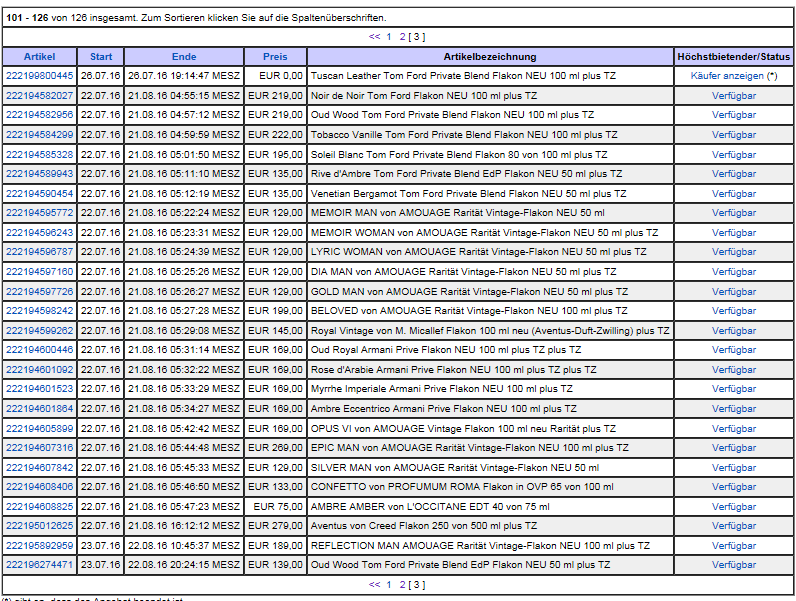The height and width of the screenshot is (601, 796).
Task: Click 'Käufer anzeigen' for Tuscan Leather
Action: pos(727,76)
